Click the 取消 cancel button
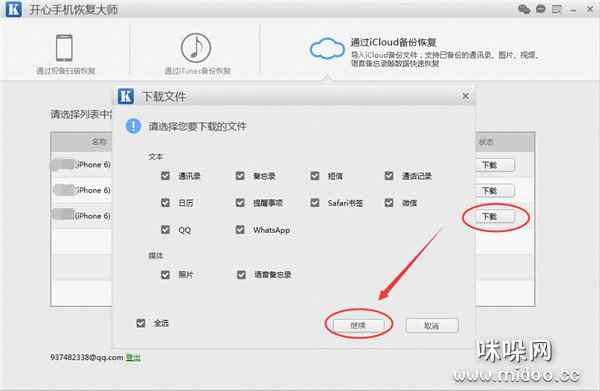This screenshot has height=391, width=600. pos(432,326)
